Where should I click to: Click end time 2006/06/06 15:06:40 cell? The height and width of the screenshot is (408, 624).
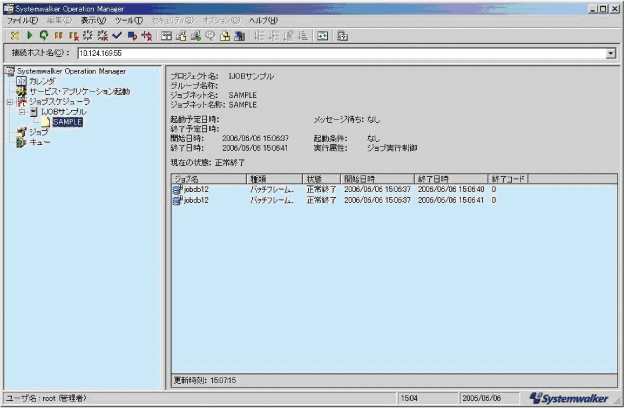pyautogui.click(x=451, y=189)
